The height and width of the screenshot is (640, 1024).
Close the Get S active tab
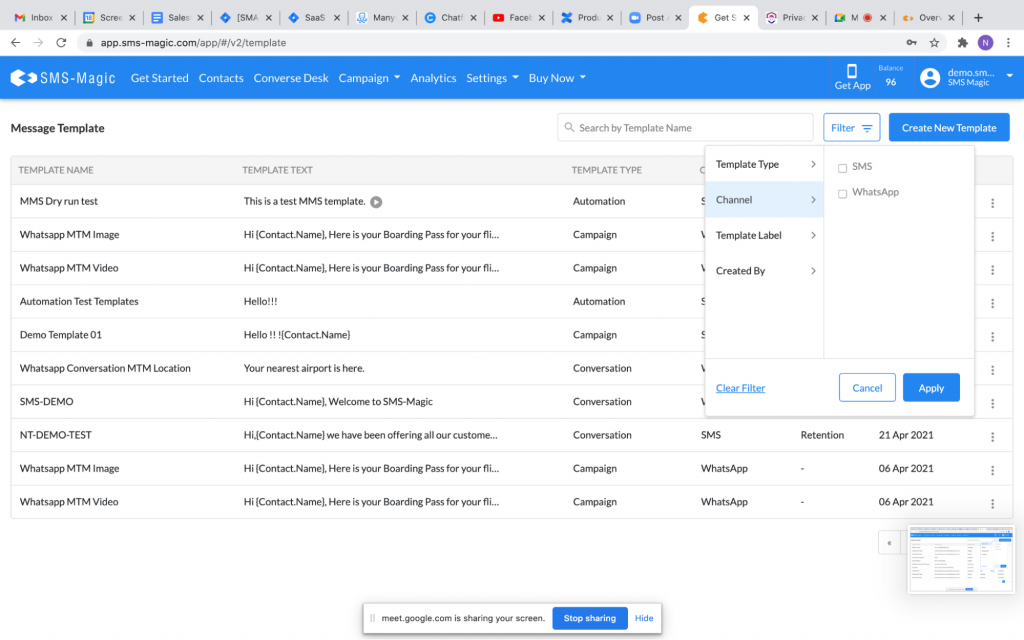click(746, 18)
